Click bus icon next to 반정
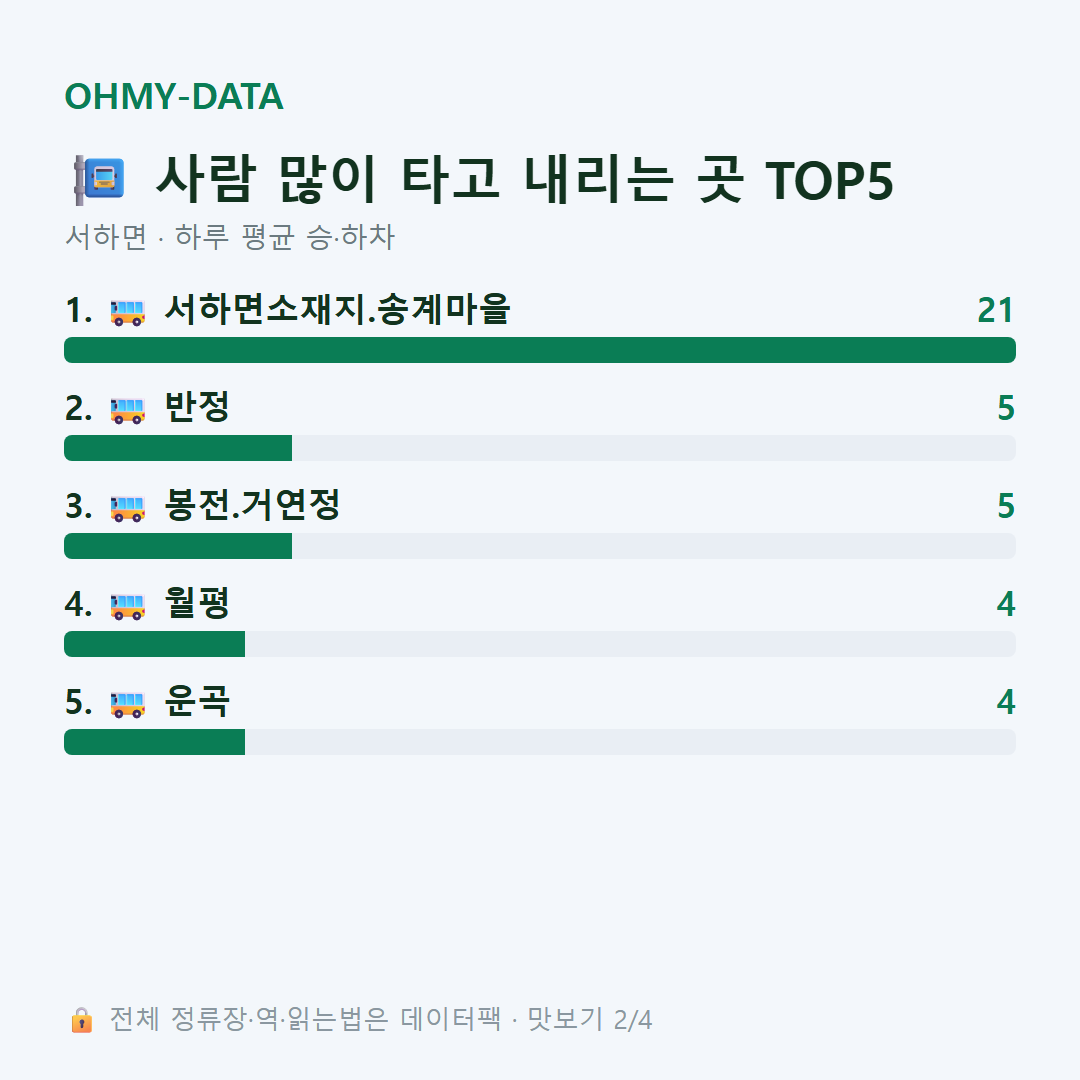Screen dimensions: 1080x1080 (128, 410)
